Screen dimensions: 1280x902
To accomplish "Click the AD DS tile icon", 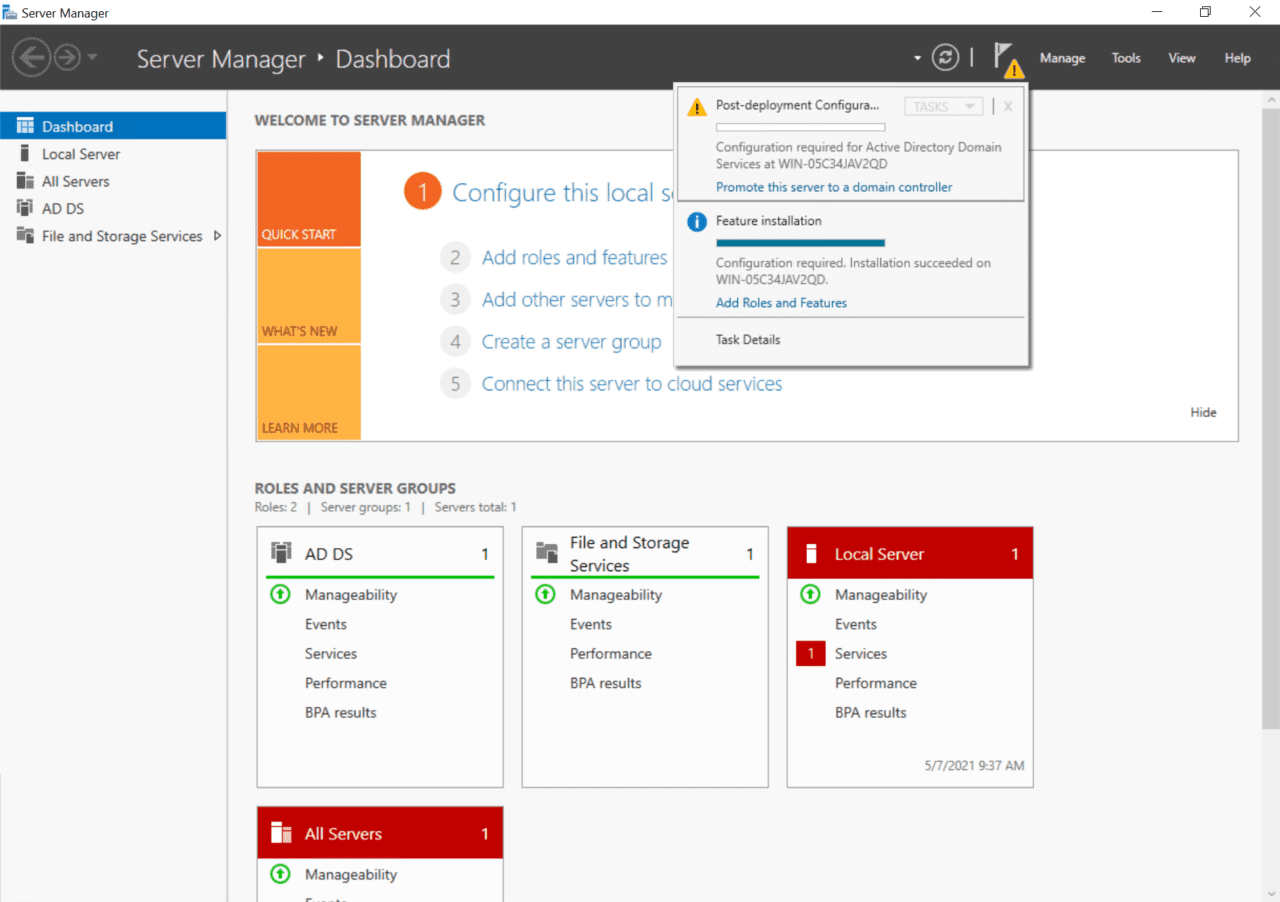I will click(281, 553).
